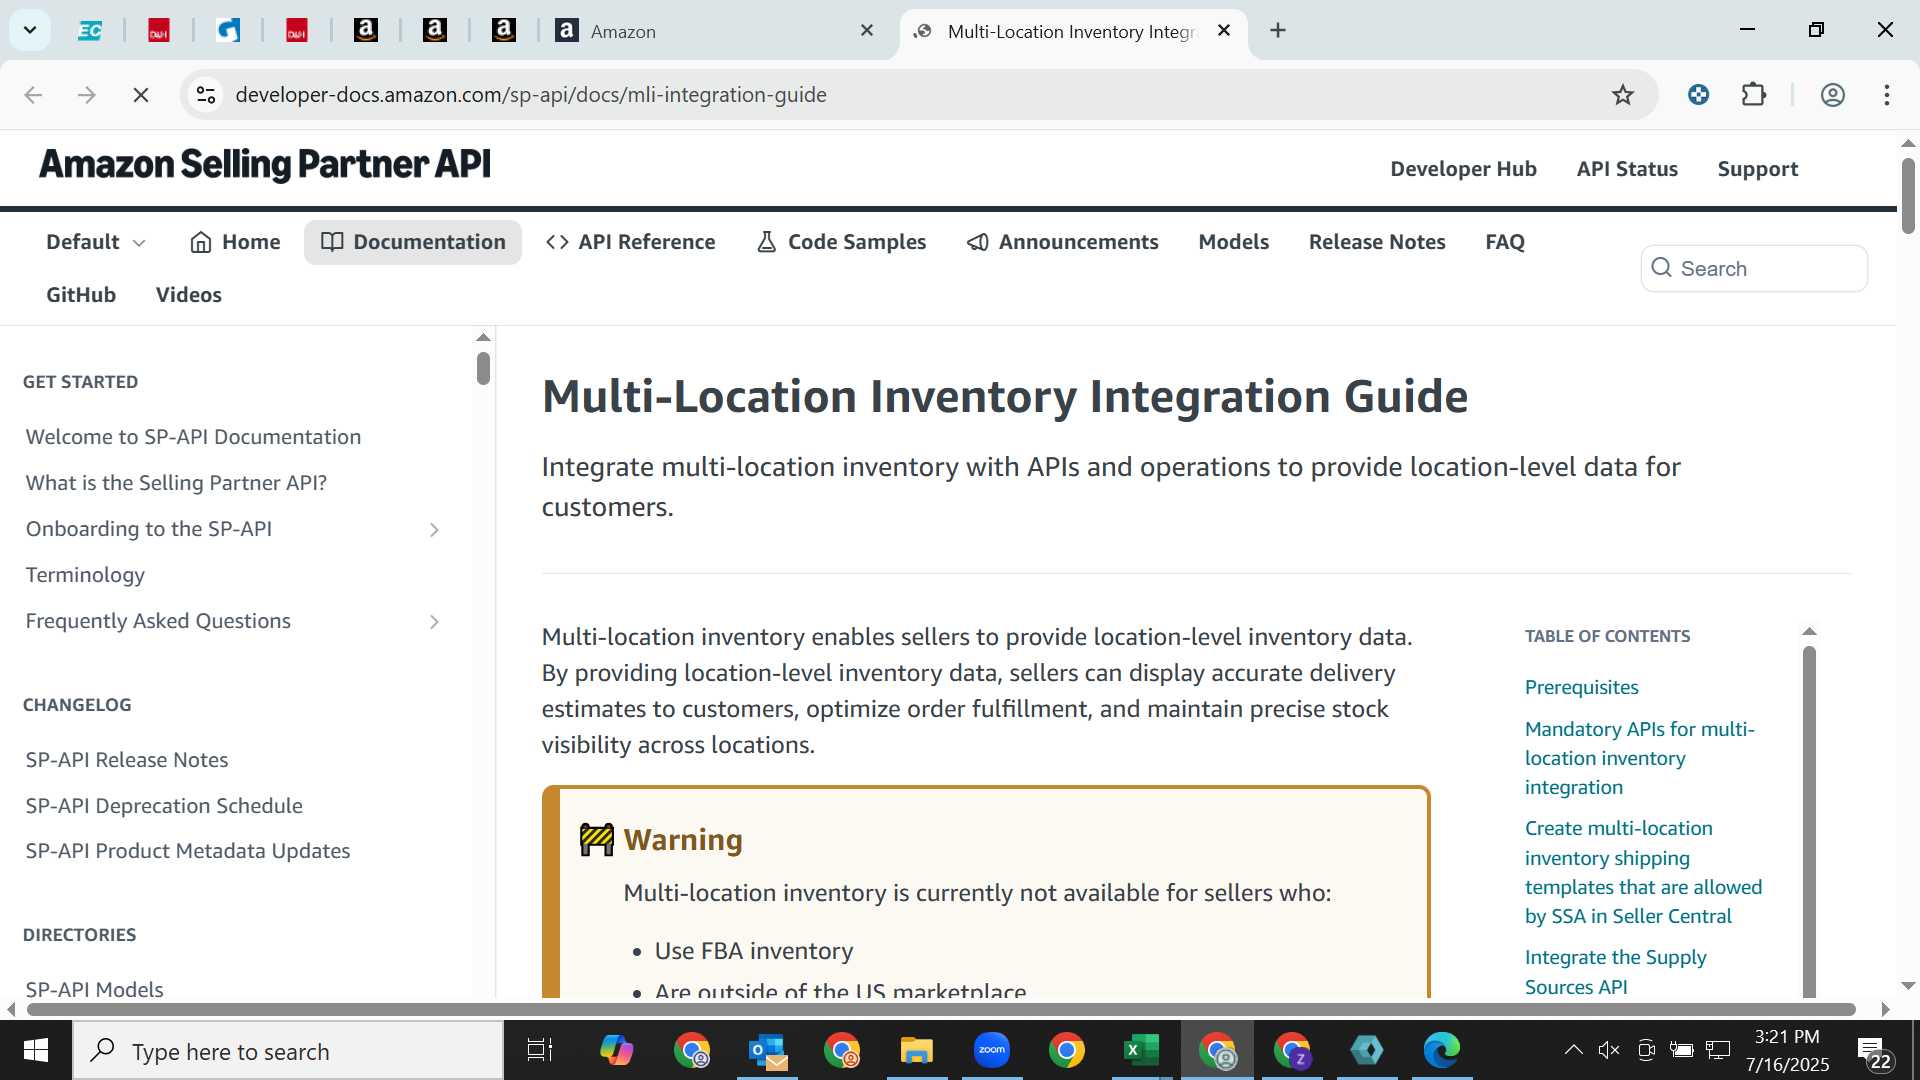Open File Explorer from the taskbar

coord(916,1051)
